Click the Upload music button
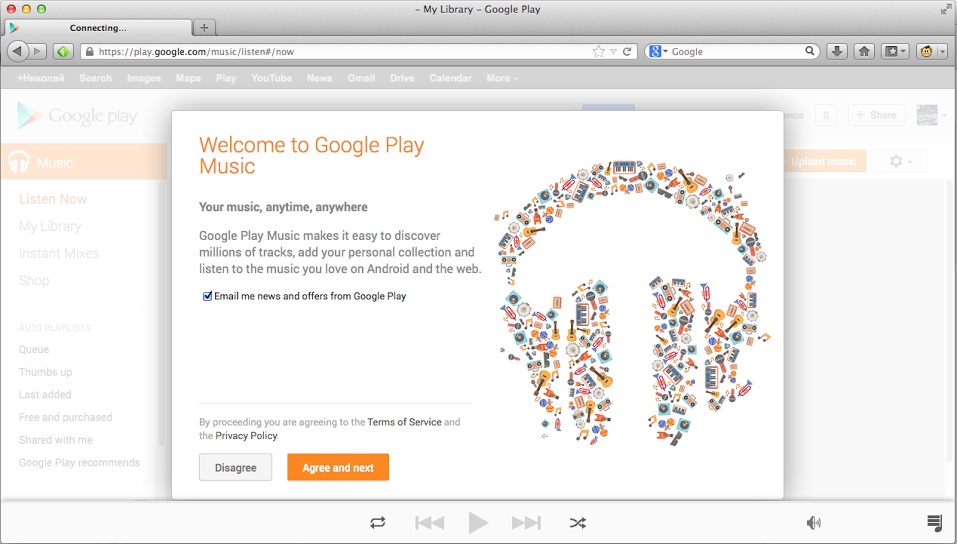The height and width of the screenshot is (544, 957). click(x=824, y=161)
